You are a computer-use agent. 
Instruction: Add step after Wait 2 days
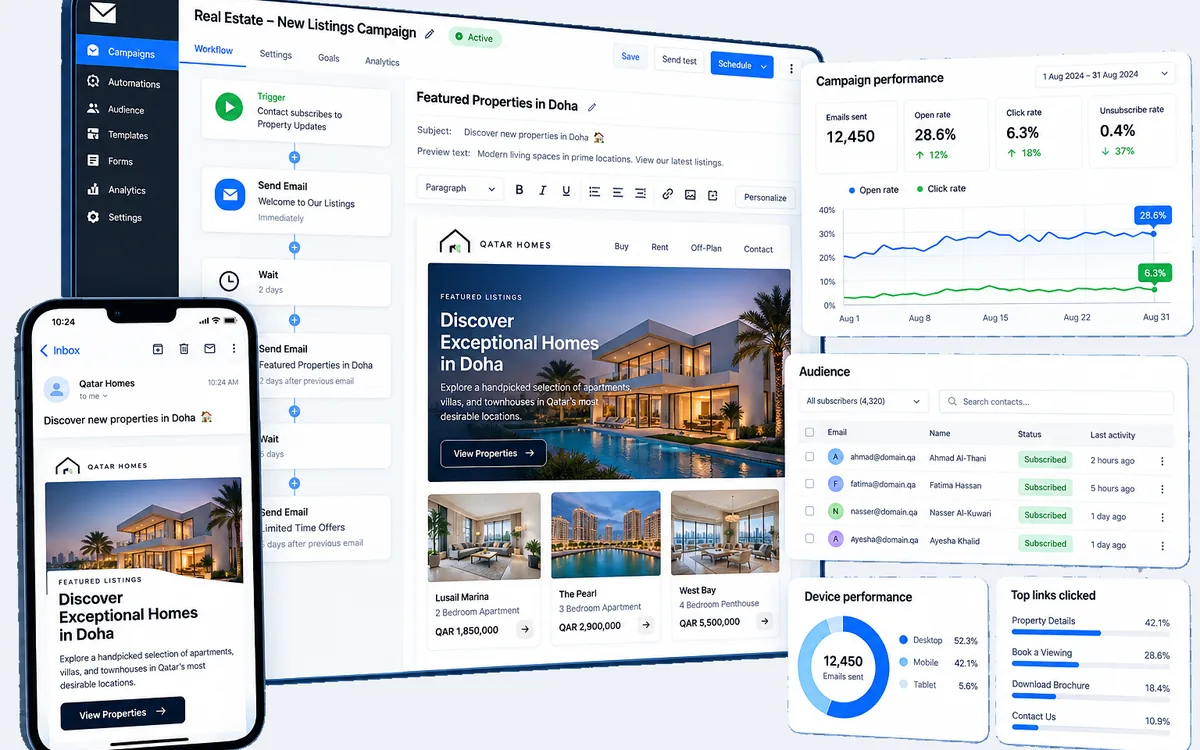(294, 320)
